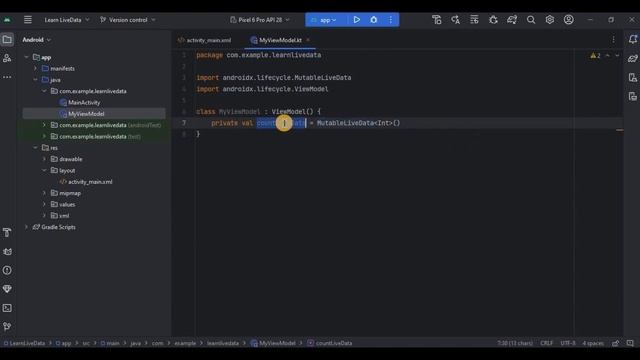The width and height of the screenshot is (640, 360).
Task: Click line 7 gutter number
Action: coord(184,122)
